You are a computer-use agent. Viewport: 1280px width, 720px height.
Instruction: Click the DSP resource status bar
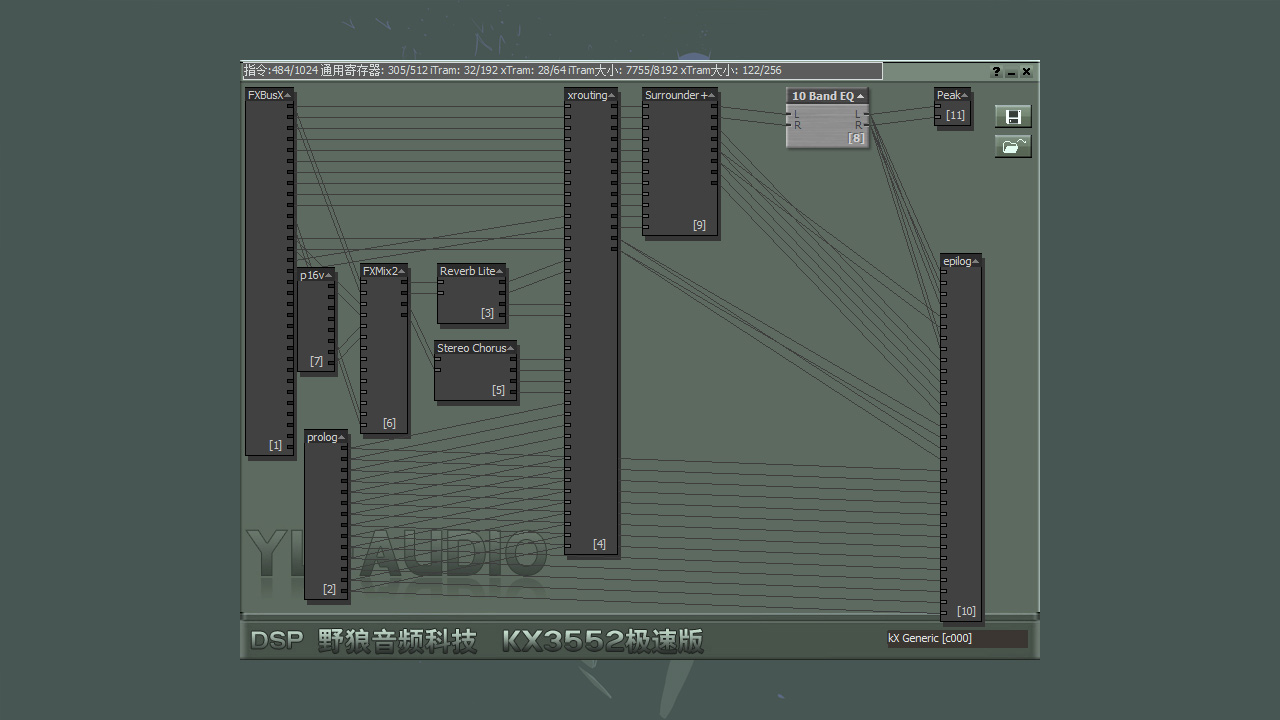coord(562,71)
